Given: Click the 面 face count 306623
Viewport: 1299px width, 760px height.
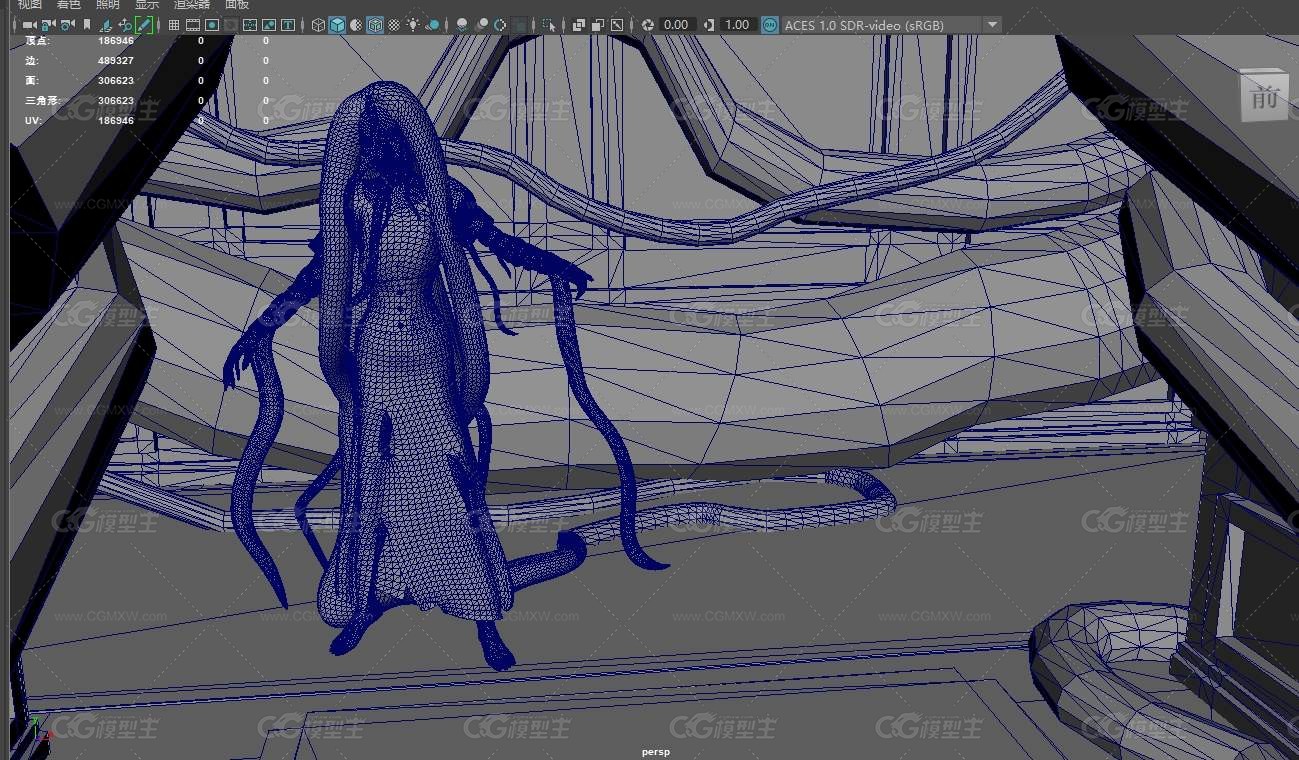Looking at the screenshot, I should (116, 81).
